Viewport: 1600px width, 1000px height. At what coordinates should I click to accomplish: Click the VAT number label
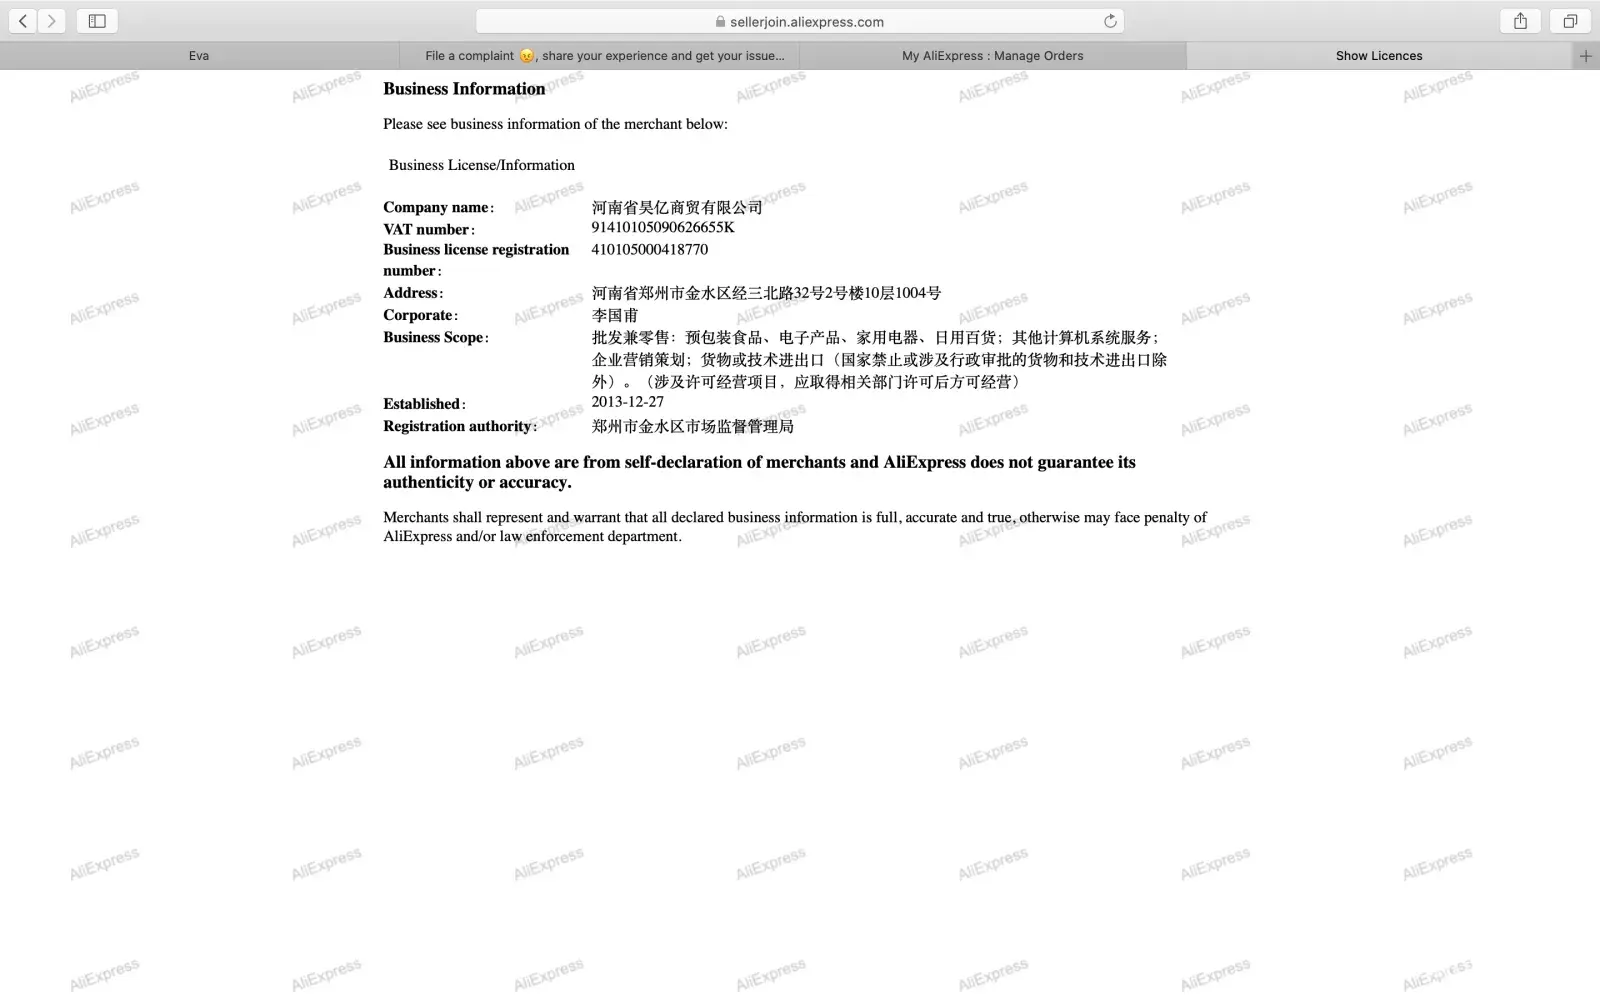point(429,229)
